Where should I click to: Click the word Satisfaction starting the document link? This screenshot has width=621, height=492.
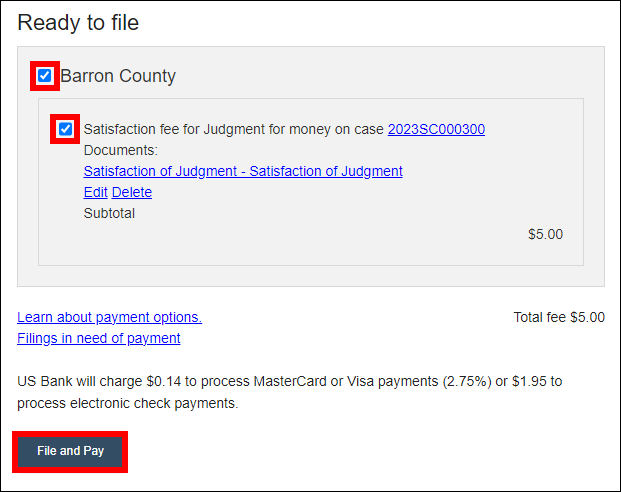(x=121, y=171)
